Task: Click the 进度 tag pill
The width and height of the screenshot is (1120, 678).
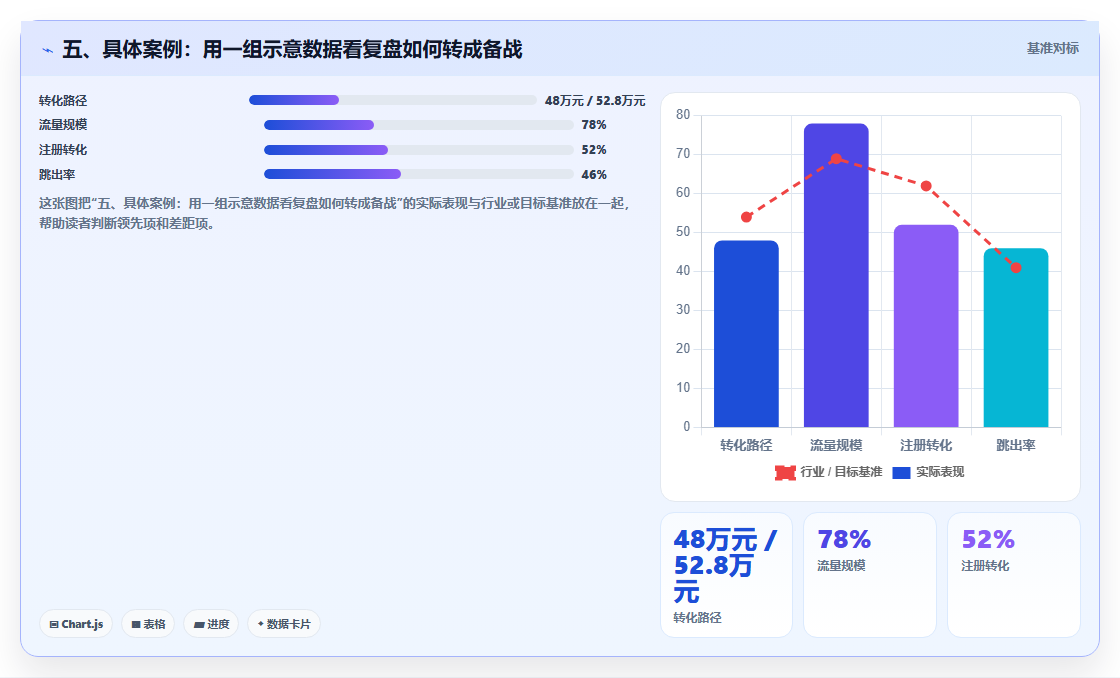Action: 211,624
